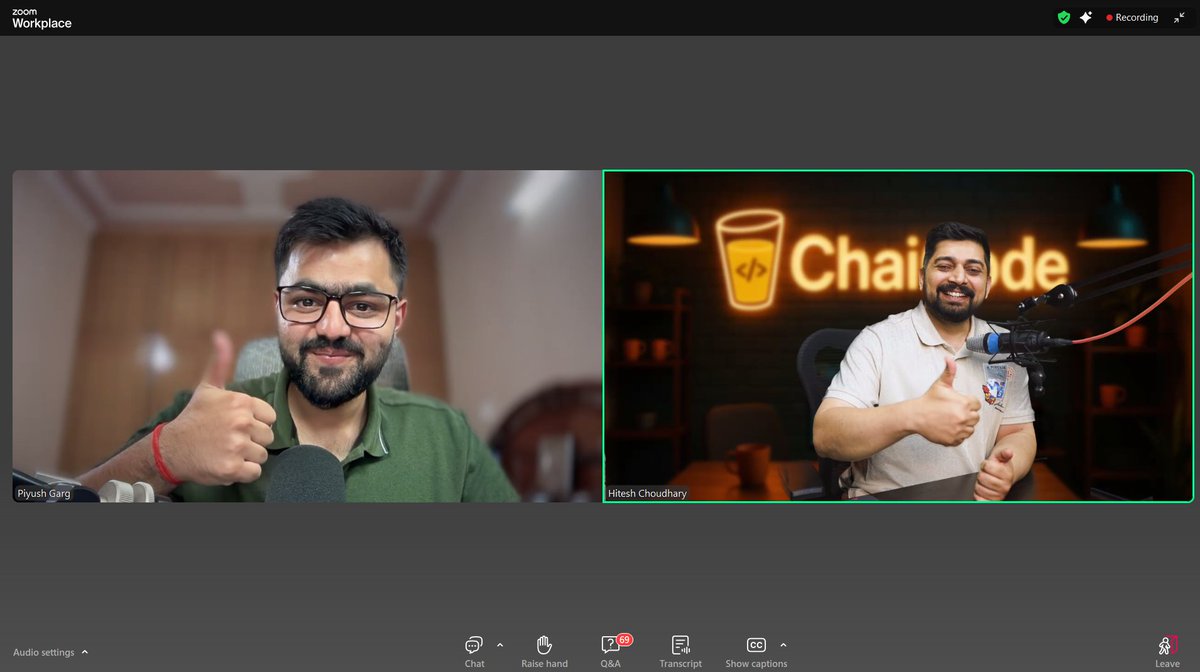The image size is (1200, 672).
Task: Toggle Show captions
Action: click(756, 650)
